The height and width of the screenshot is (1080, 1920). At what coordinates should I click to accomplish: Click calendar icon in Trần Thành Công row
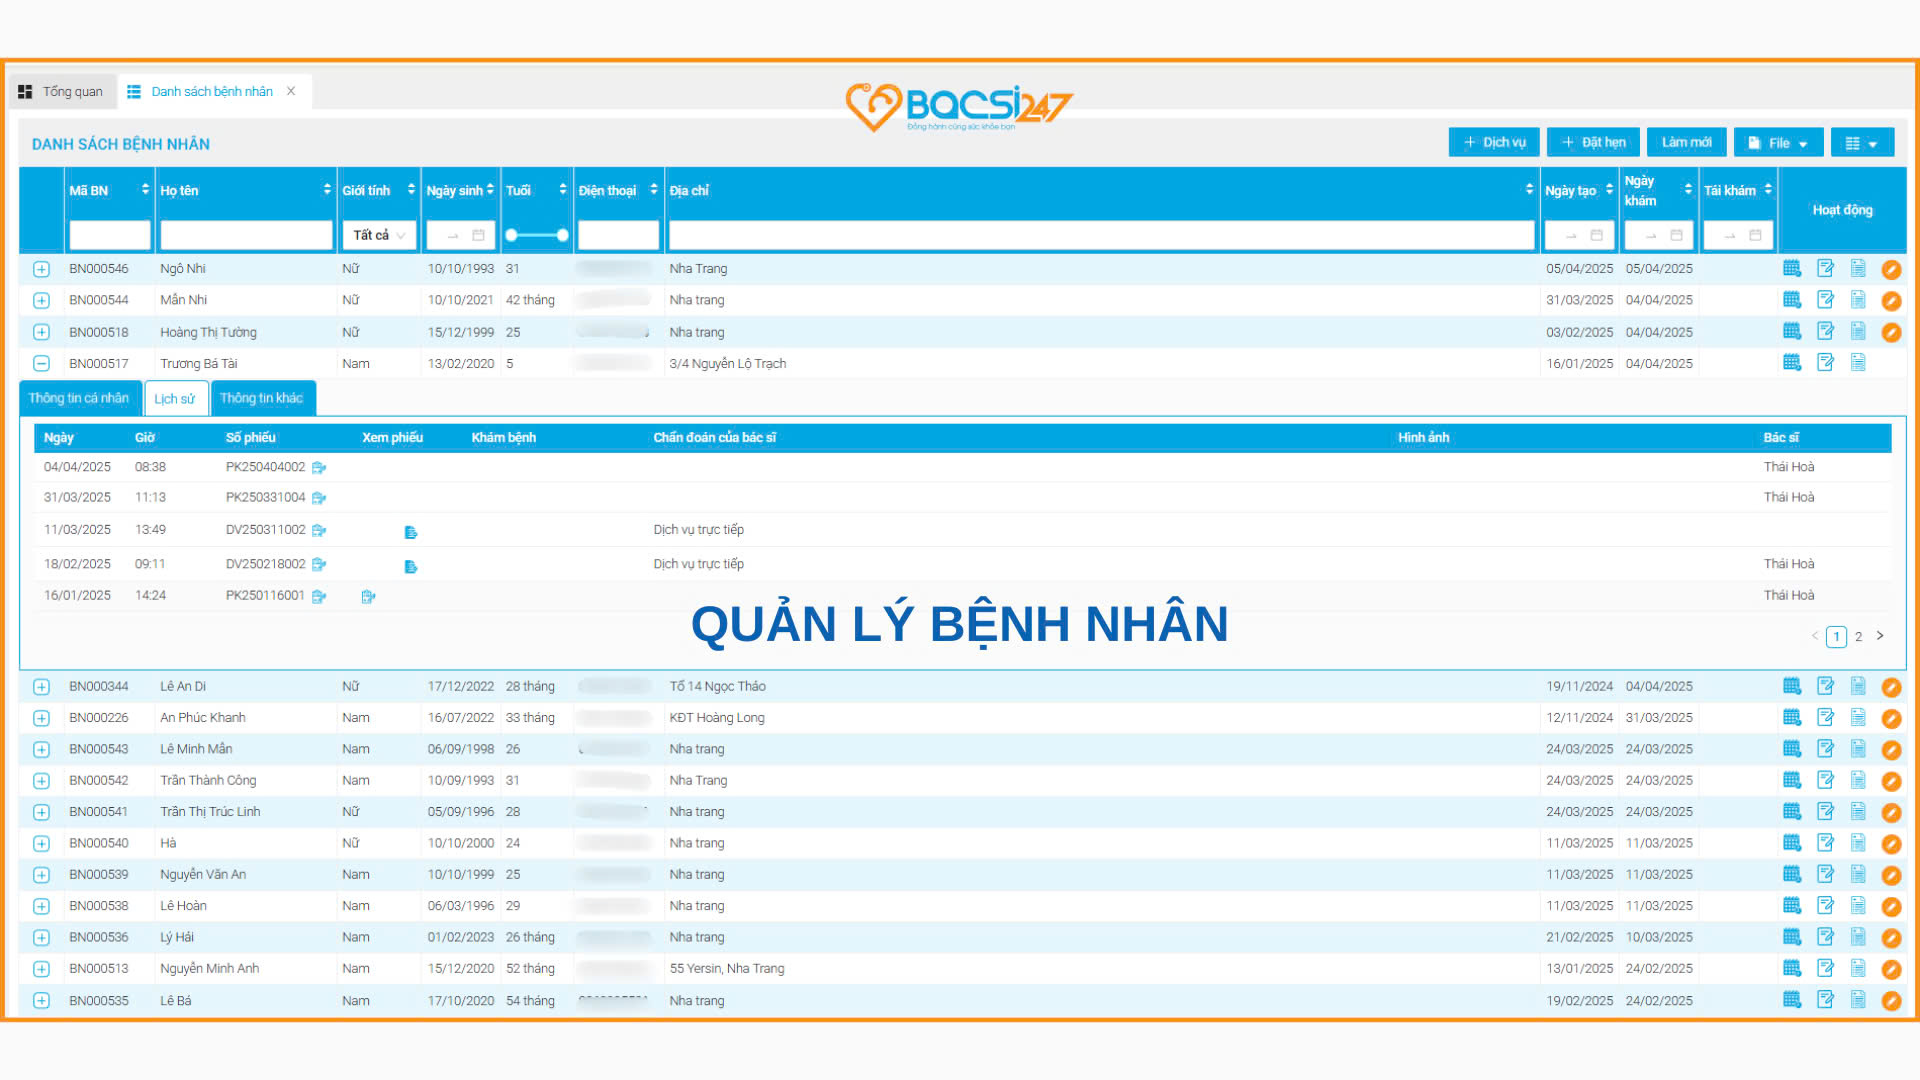(x=1792, y=780)
